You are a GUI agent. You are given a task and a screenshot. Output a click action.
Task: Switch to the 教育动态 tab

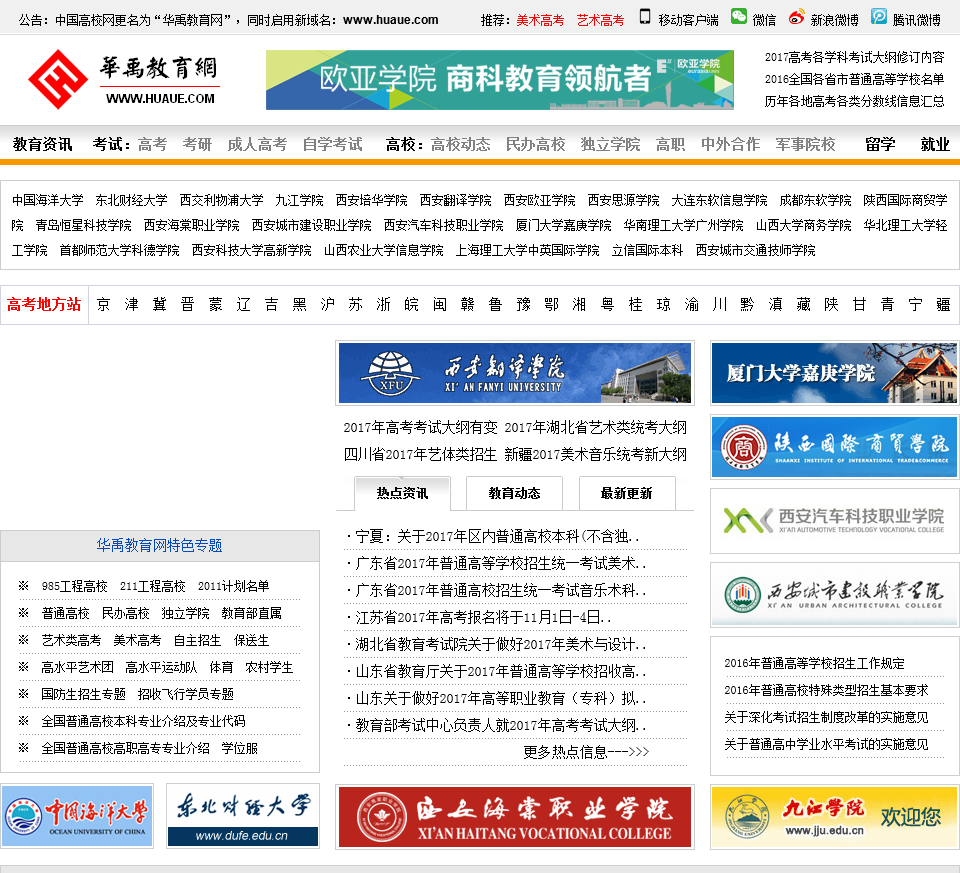(514, 493)
